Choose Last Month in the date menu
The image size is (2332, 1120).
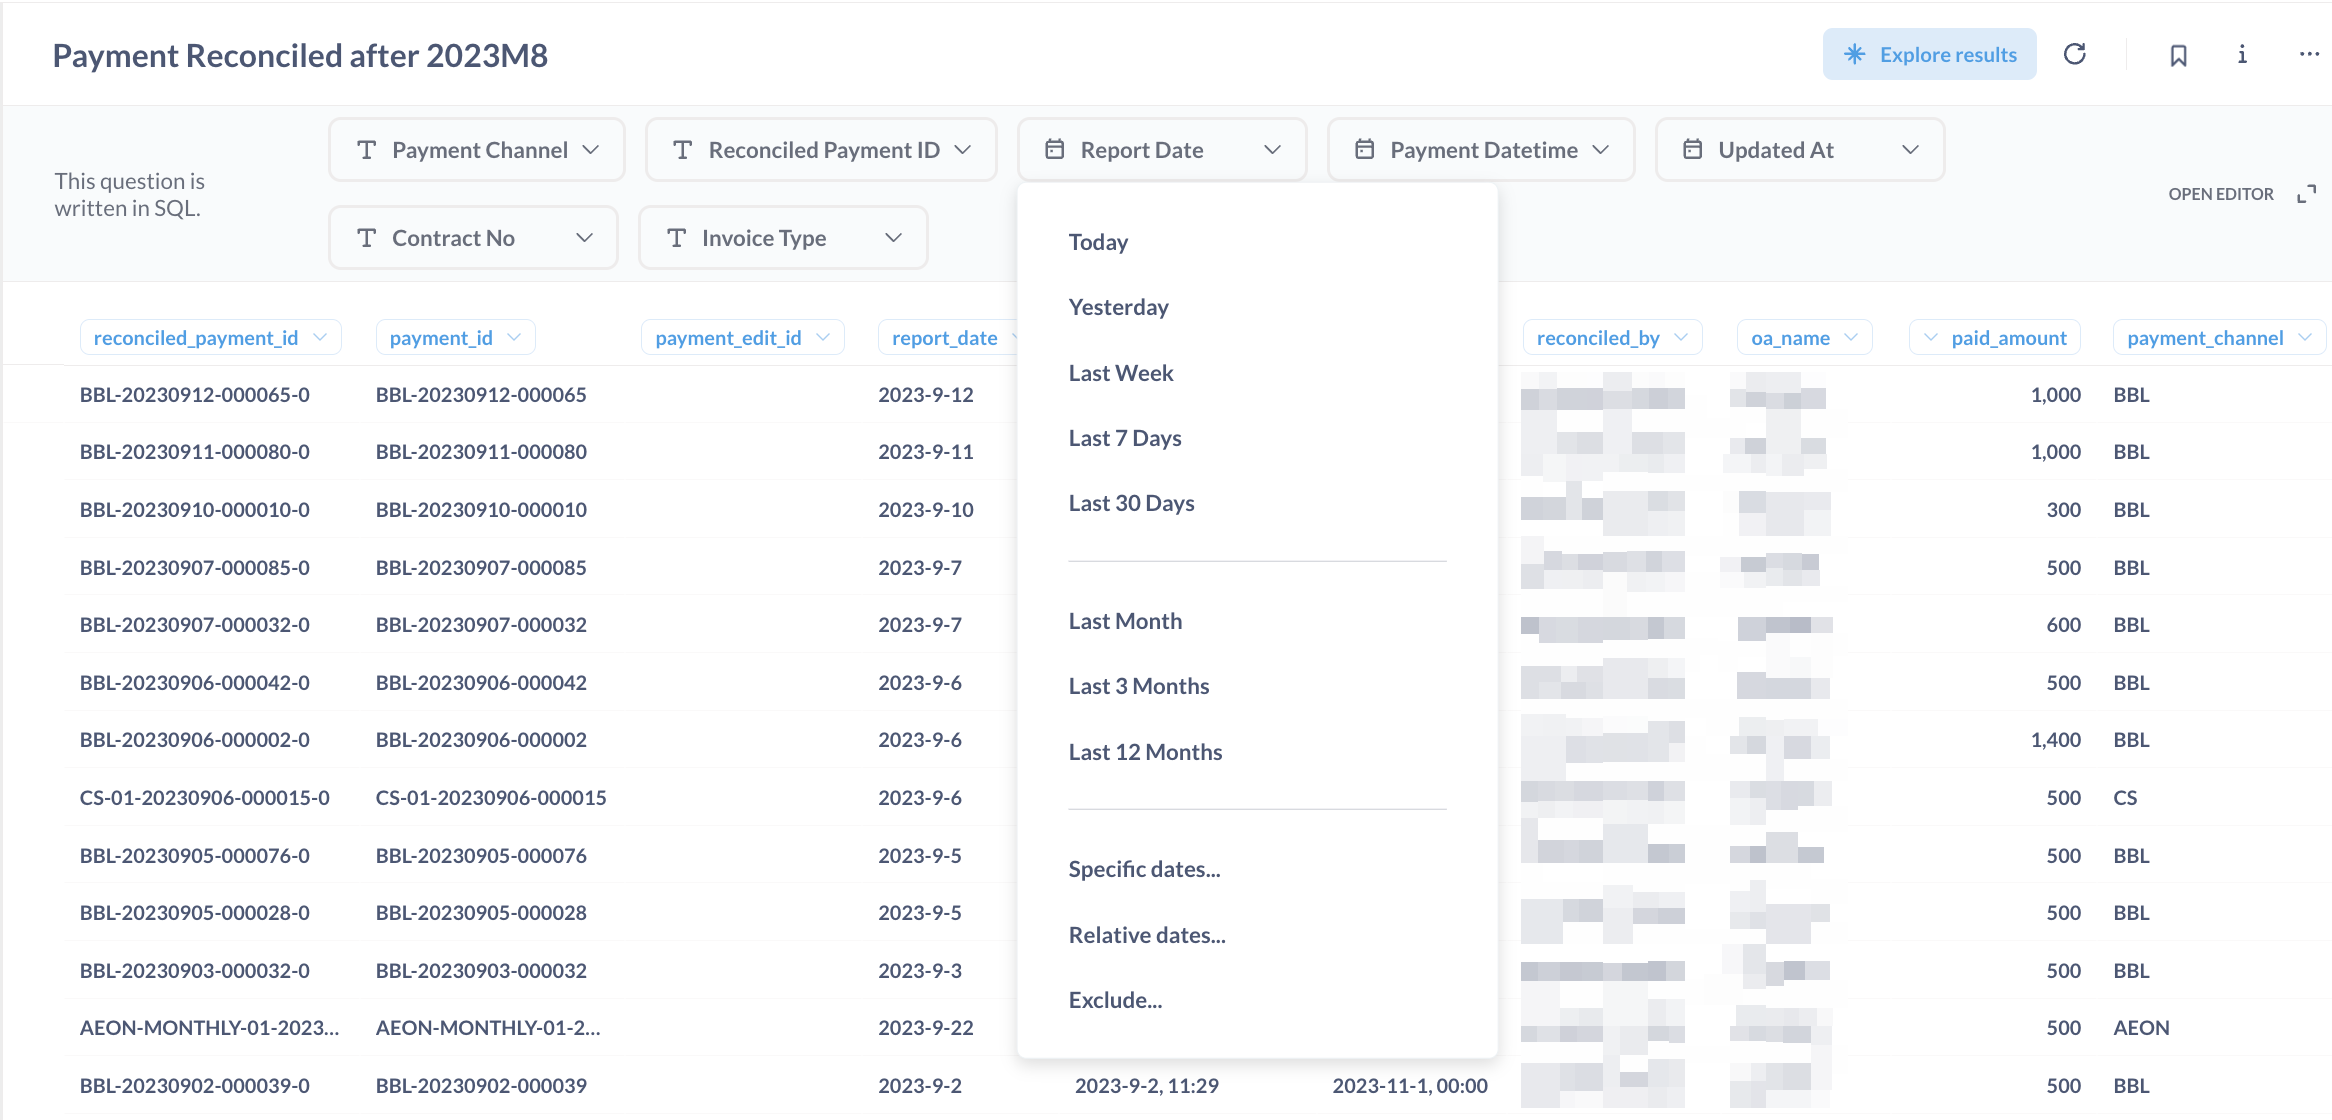1125,621
